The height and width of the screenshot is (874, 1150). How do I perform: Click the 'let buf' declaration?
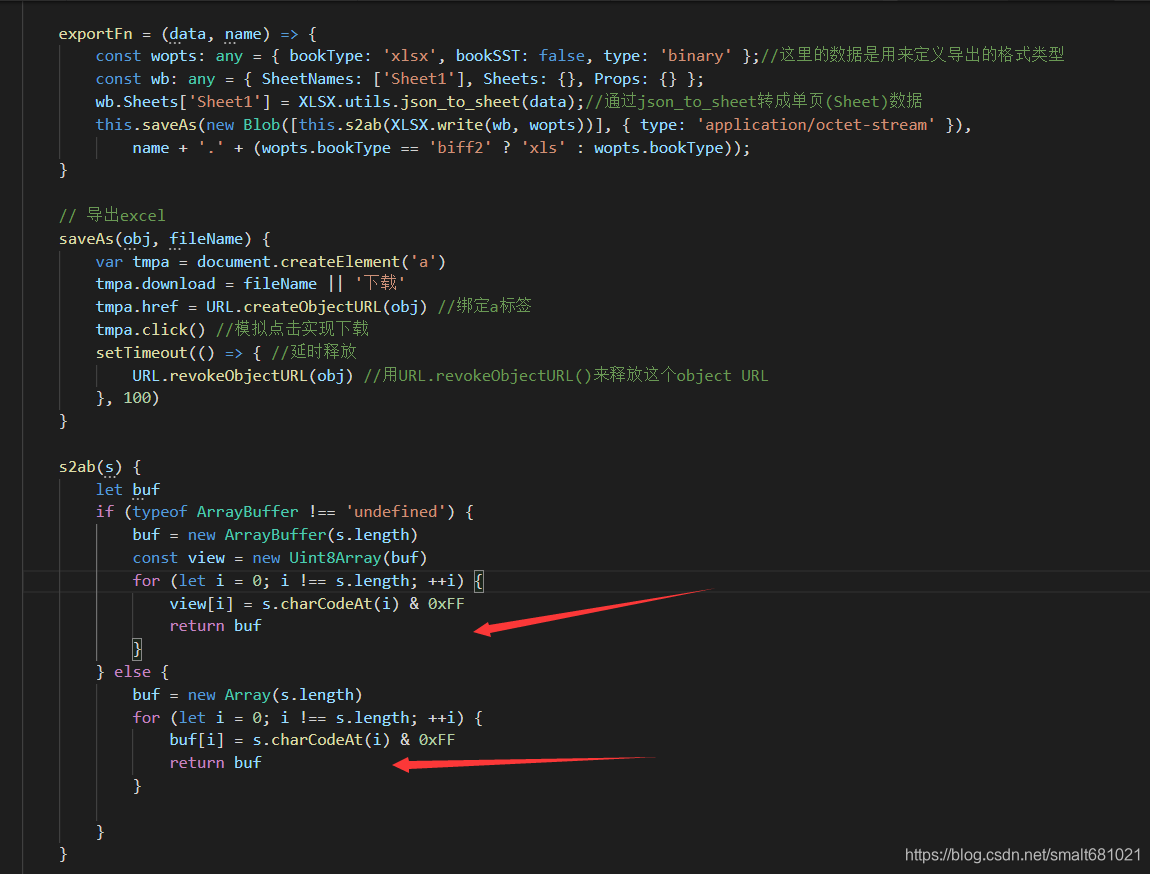(x=128, y=490)
